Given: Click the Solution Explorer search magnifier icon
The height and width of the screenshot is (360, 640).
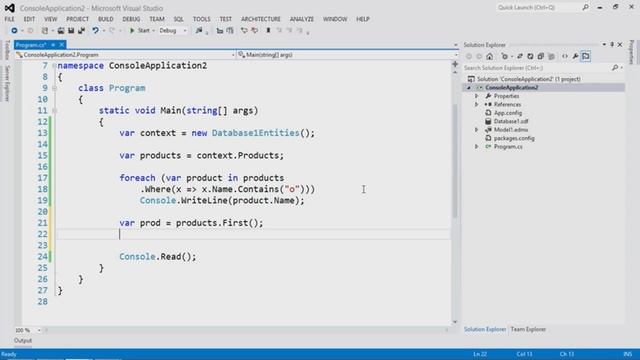Looking at the screenshot, I should pos(615,68).
